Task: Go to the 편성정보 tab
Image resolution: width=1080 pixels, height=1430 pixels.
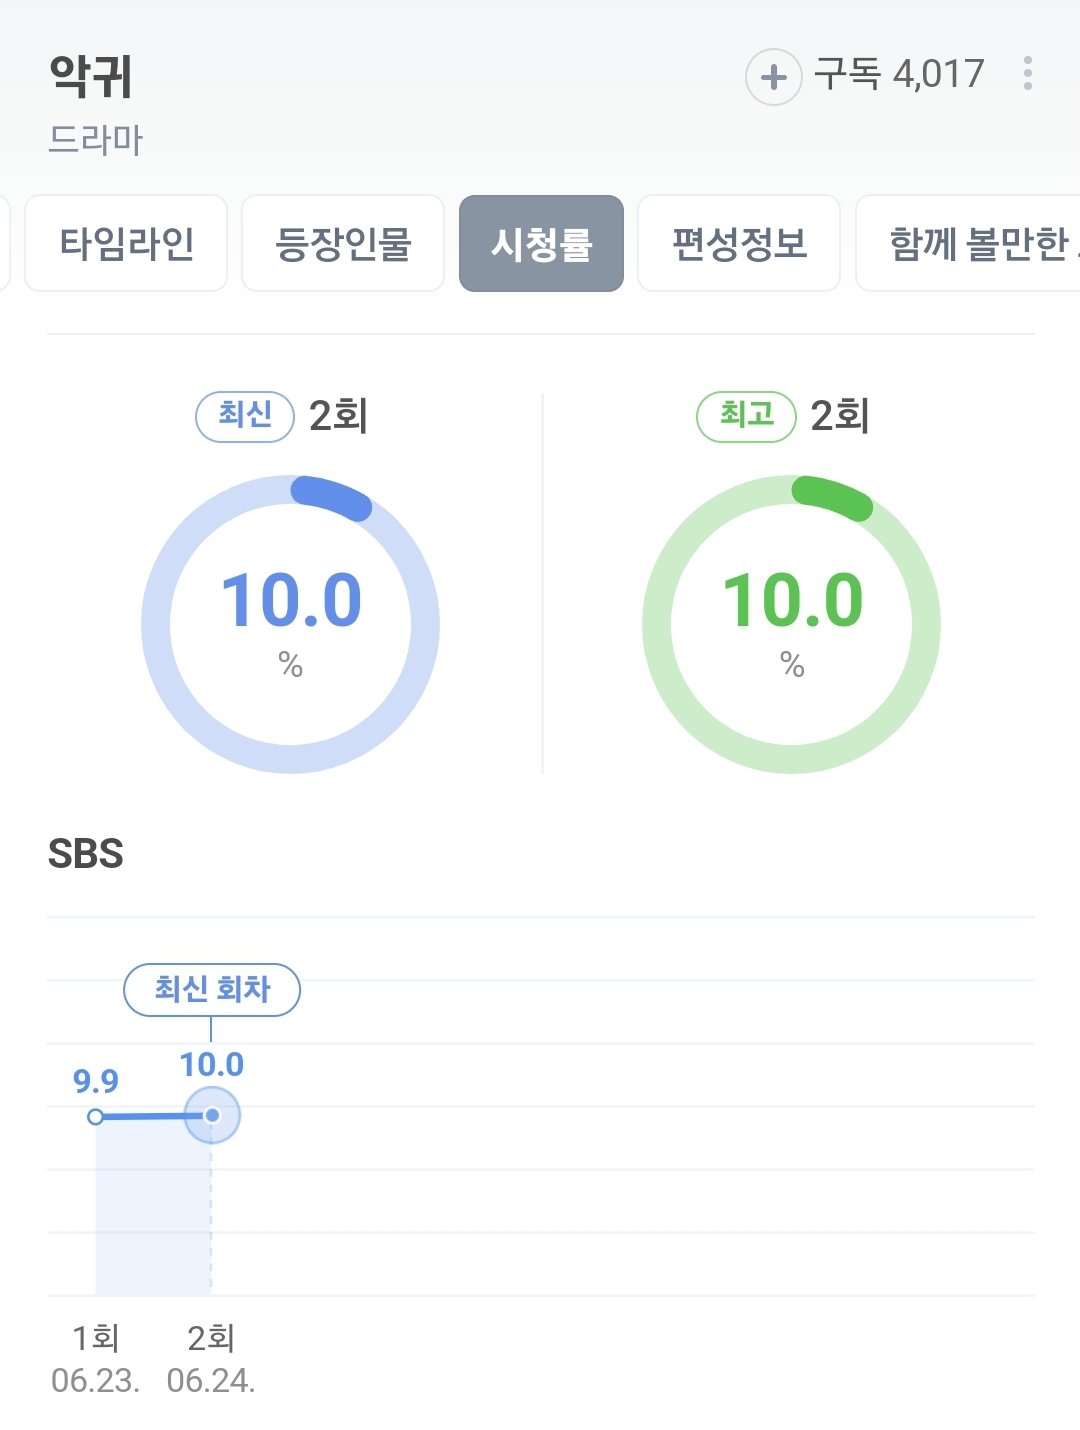Action: point(739,244)
